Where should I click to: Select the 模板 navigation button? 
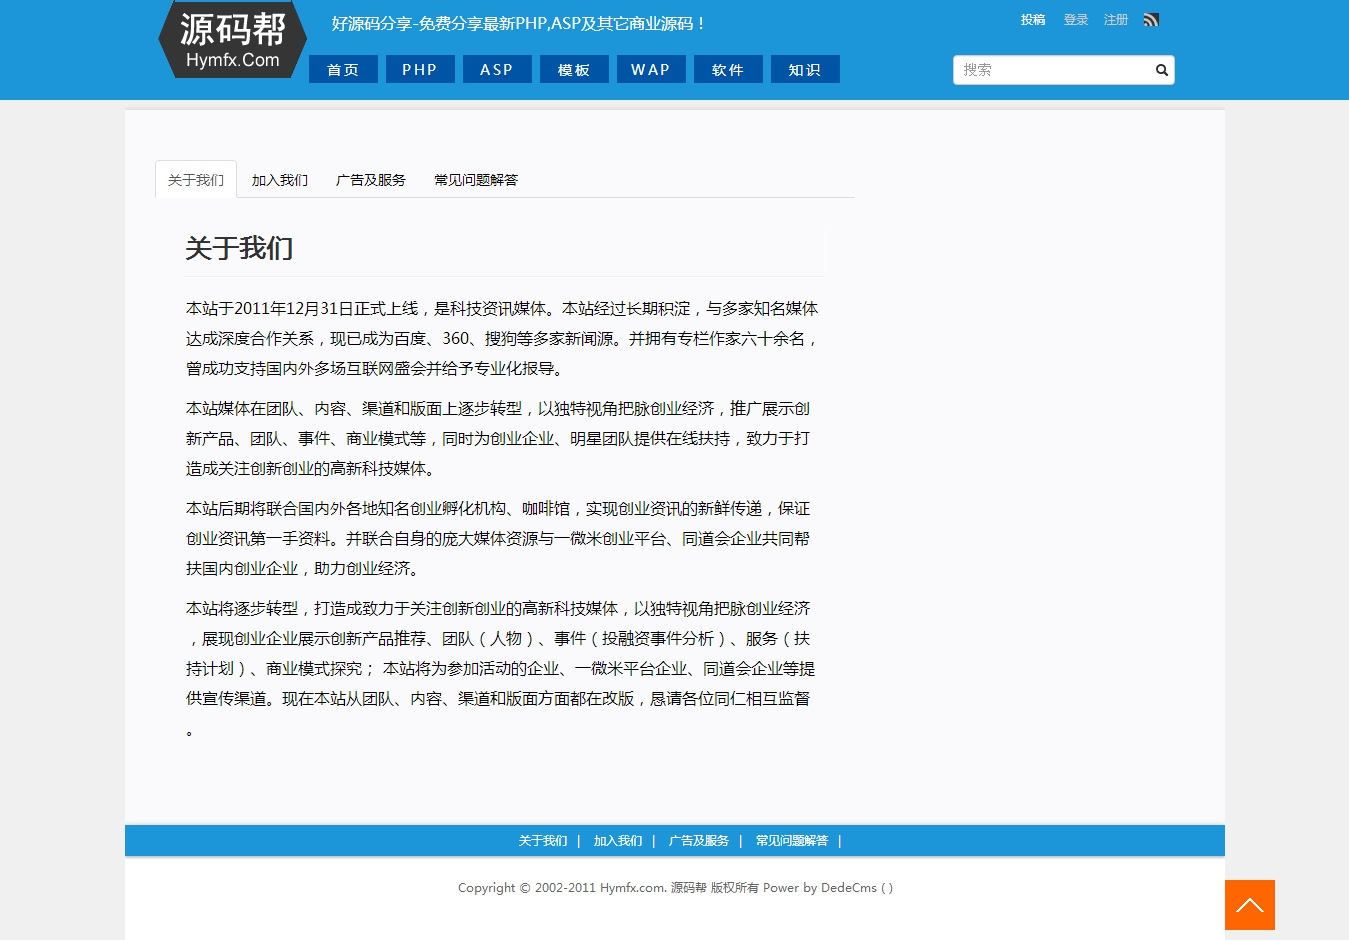coord(574,70)
